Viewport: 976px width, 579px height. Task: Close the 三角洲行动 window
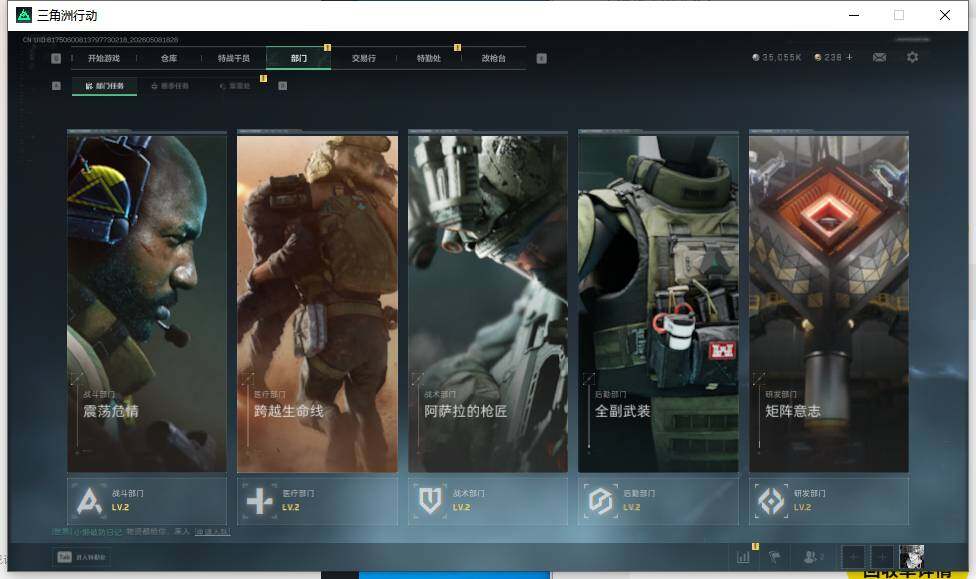(x=945, y=15)
